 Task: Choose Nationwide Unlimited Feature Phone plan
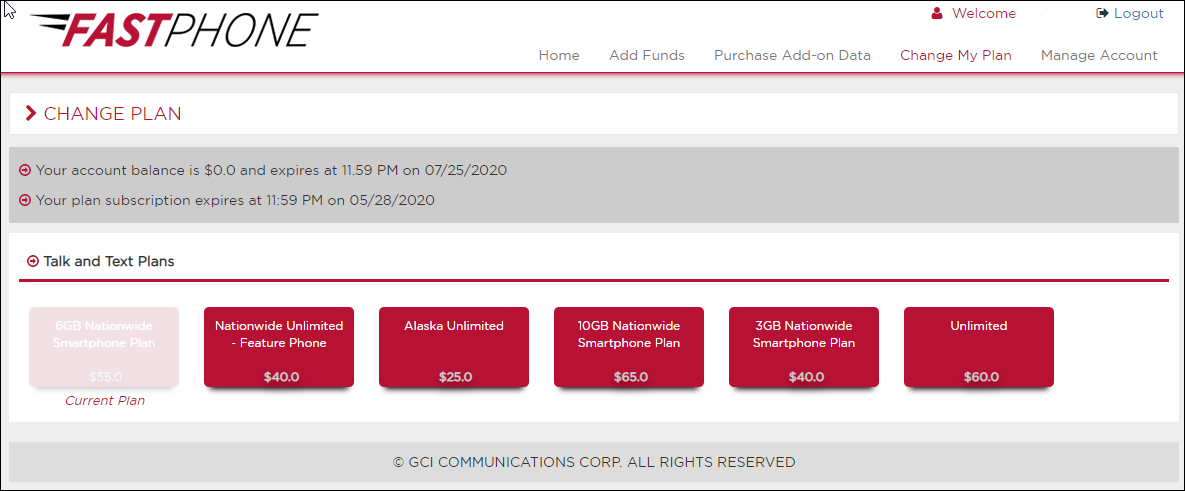pos(279,347)
